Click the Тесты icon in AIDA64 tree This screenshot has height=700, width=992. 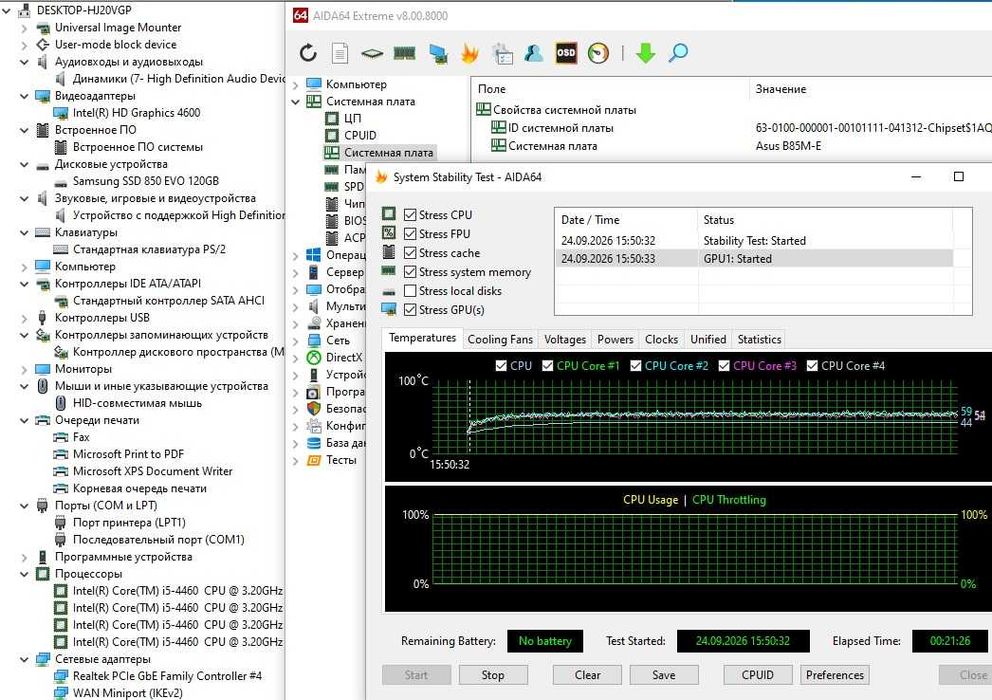(314, 460)
